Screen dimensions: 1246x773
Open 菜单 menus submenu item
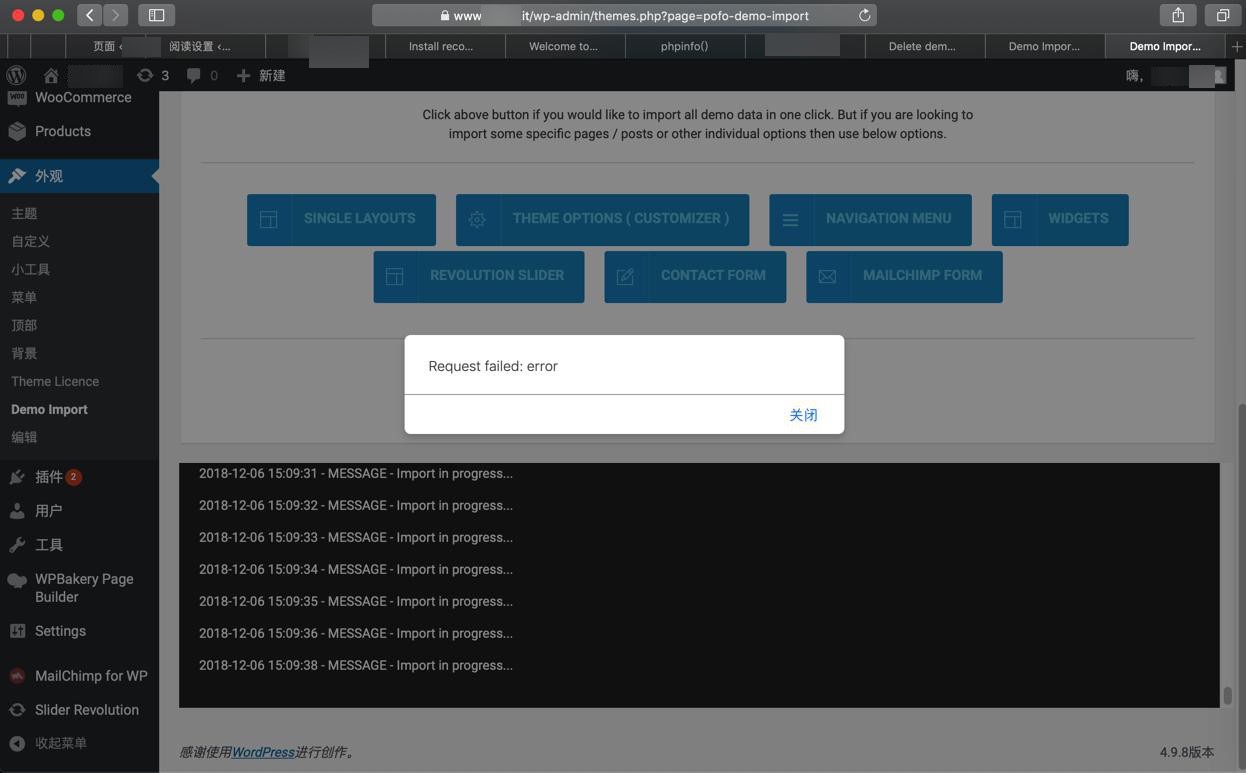tap(24, 297)
